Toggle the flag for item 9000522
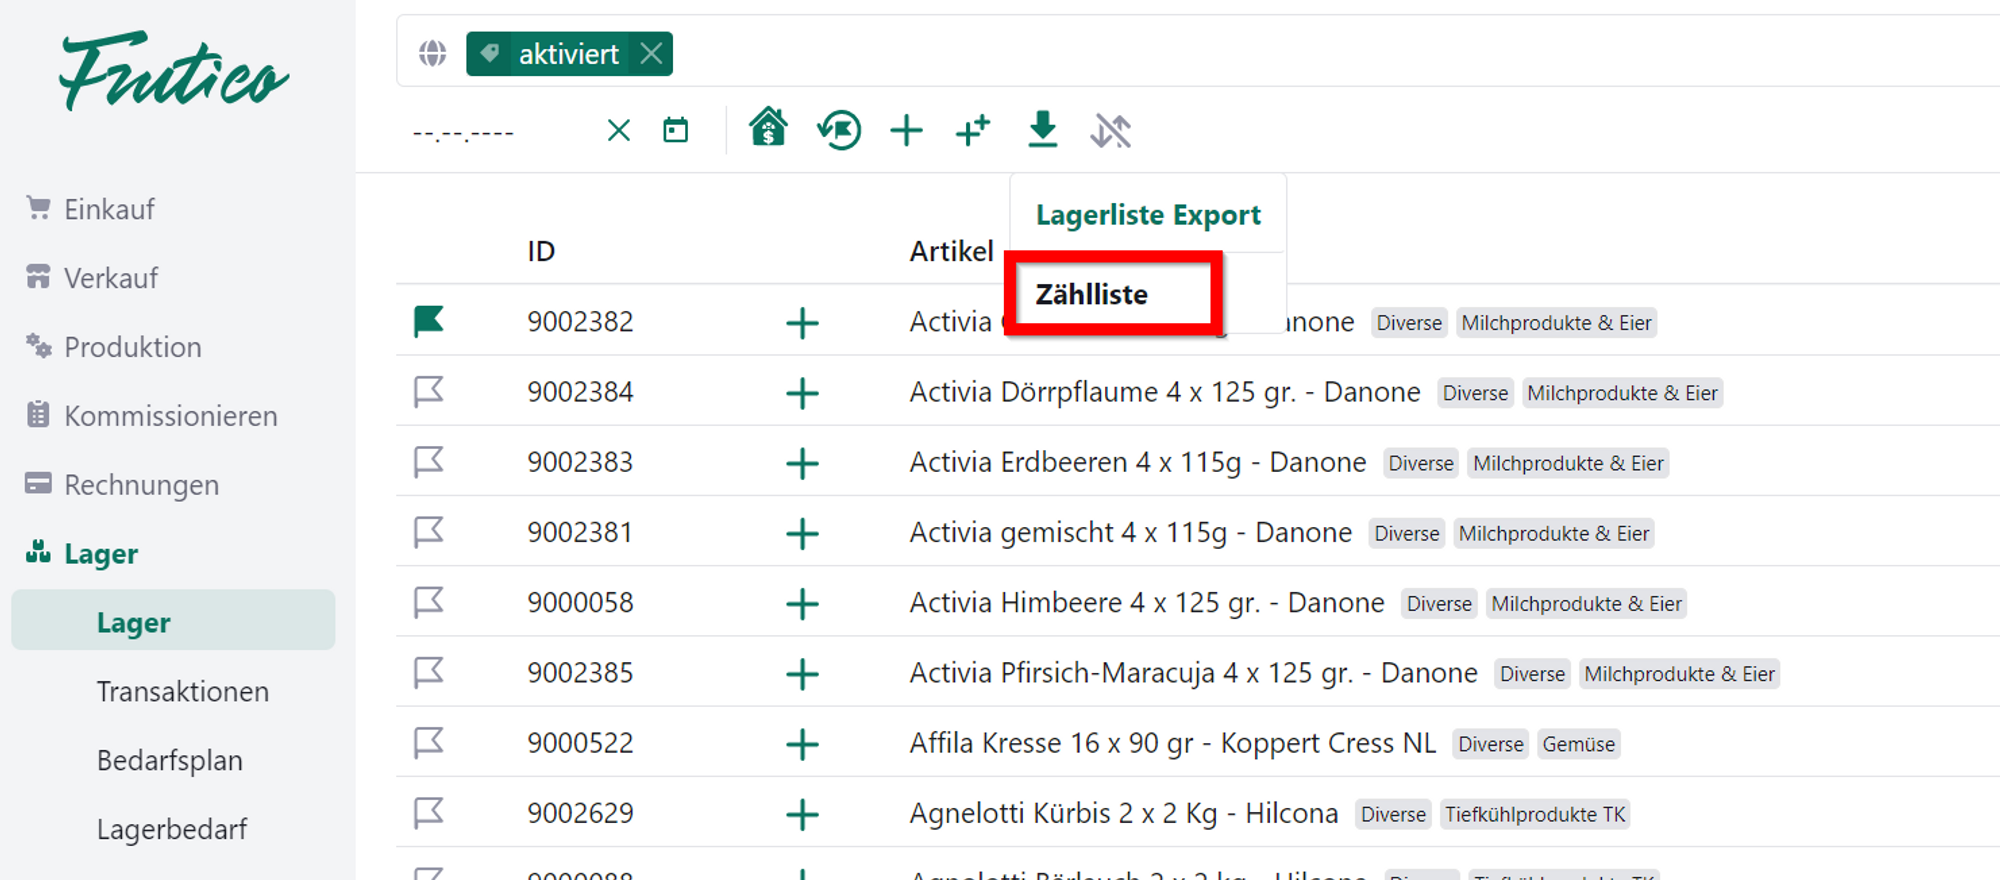 click(429, 742)
